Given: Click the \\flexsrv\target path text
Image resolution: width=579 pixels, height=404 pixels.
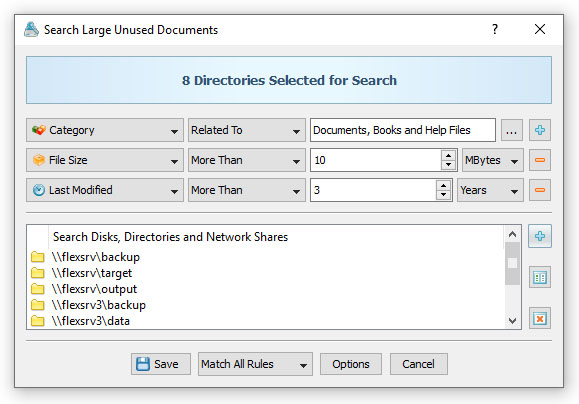Looking at the screenshot, I should tap(92, 273).
